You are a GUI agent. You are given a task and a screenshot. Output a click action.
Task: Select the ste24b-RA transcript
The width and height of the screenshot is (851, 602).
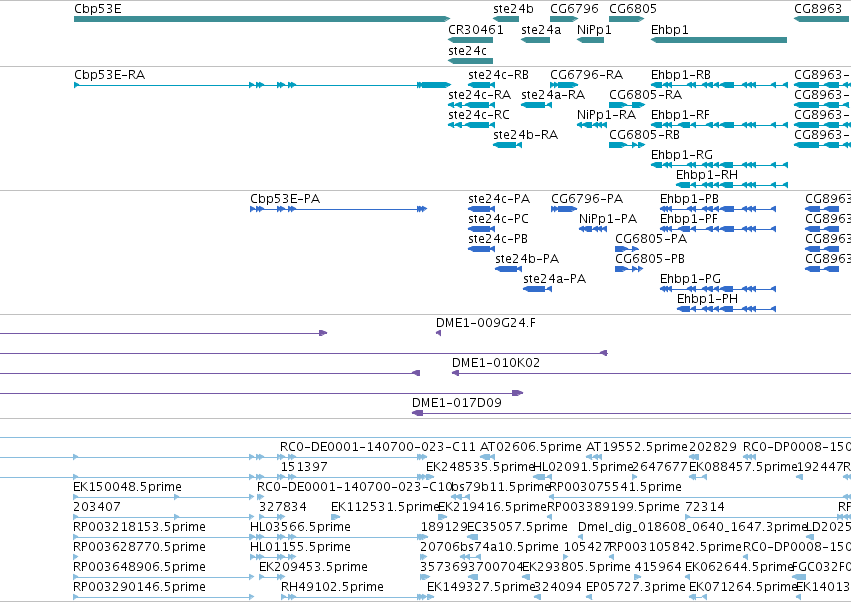coord(507,145)
